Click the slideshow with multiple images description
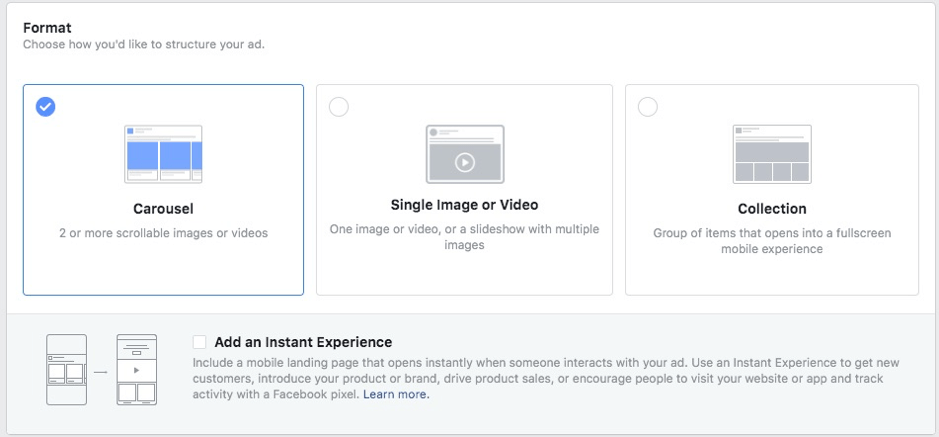This screenshot has height=437, width=939. 465,237
